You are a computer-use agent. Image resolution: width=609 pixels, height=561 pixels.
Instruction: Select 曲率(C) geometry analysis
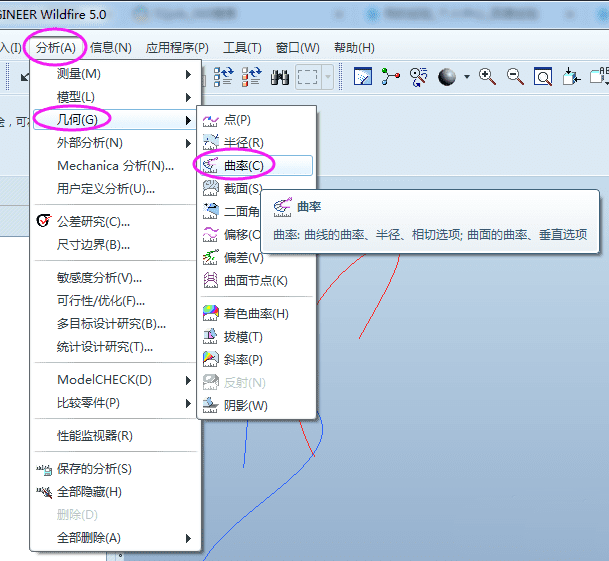click(256, 166)
